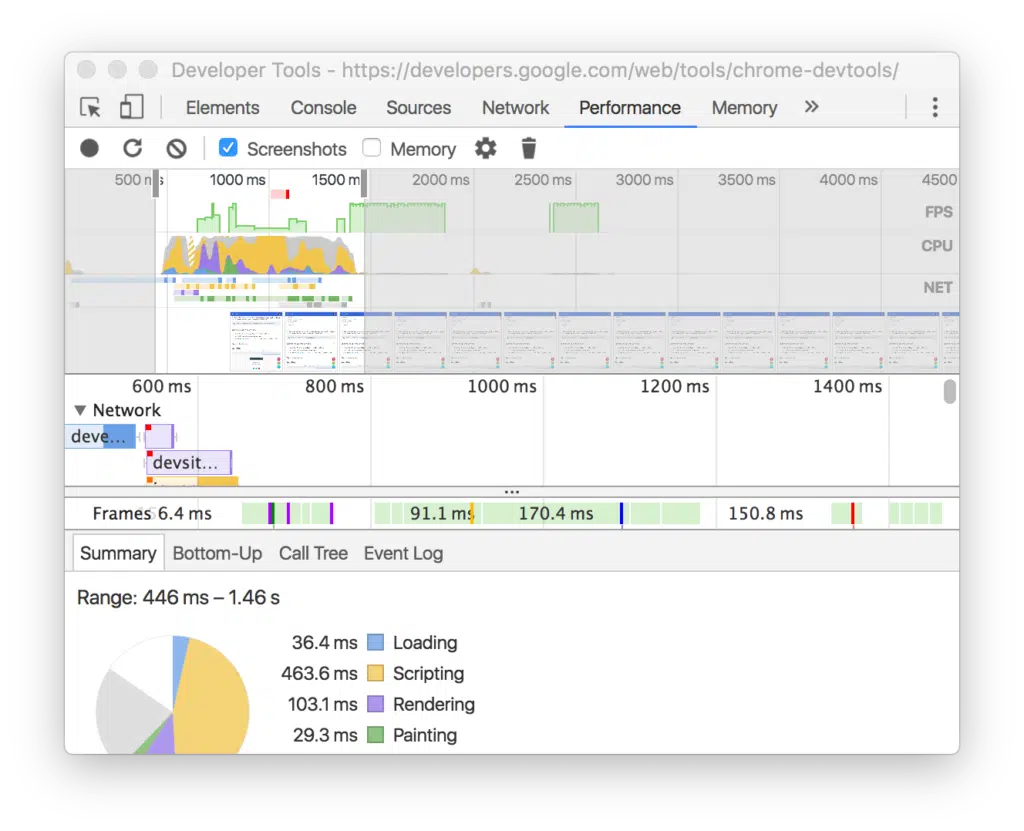Image resolution: width=1024 pixels, height=831 pixels.
Task: Toggle the device toolbar
Action: 131,106
